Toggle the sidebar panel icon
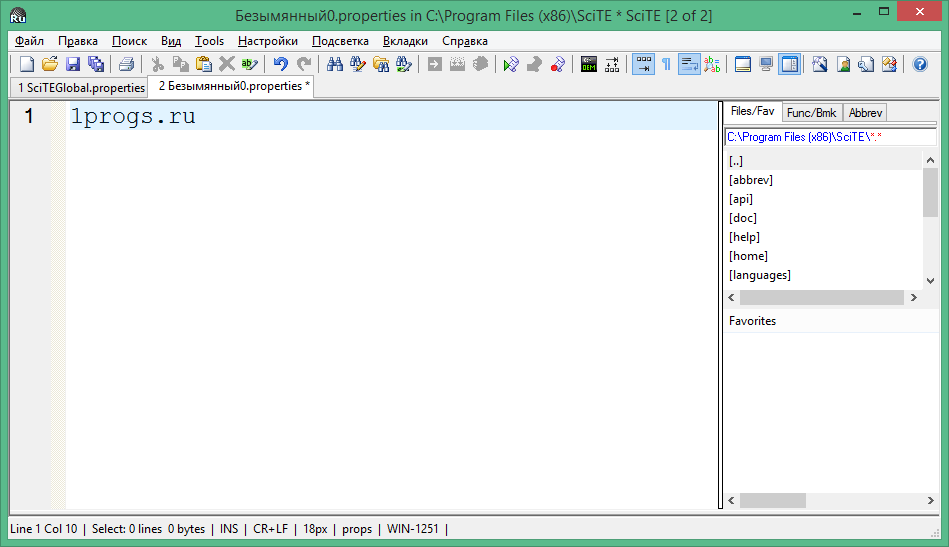 click(x=790, y=64)
